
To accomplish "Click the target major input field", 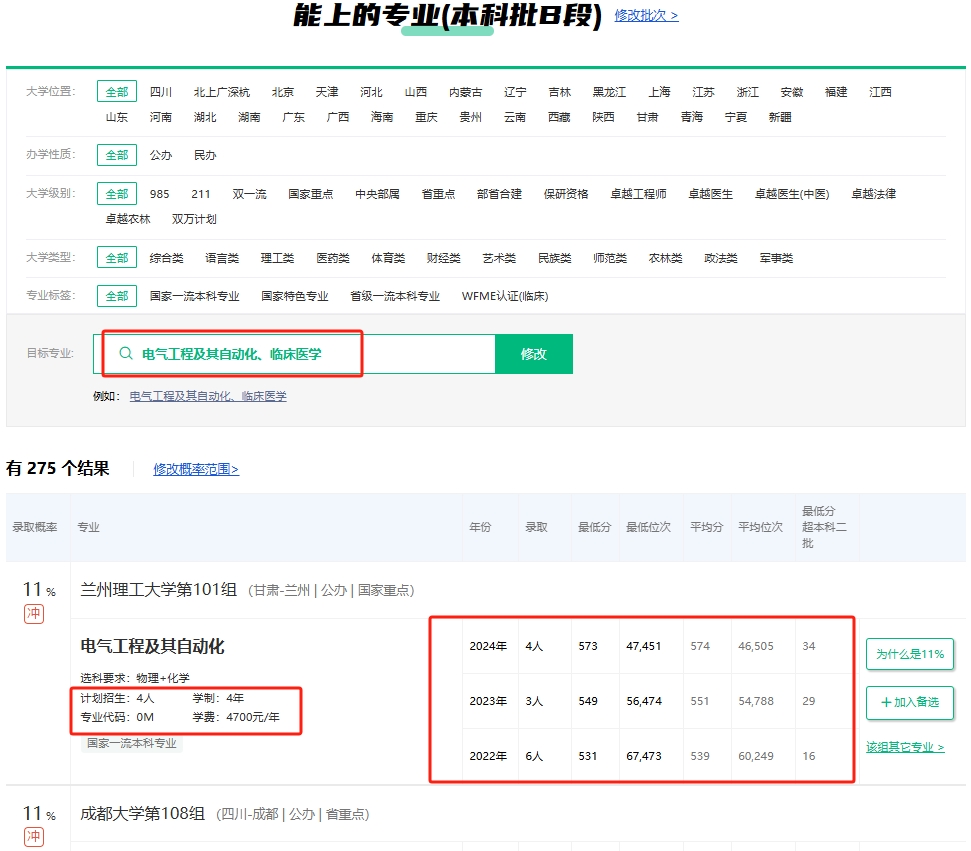I will tap(300, 354).
